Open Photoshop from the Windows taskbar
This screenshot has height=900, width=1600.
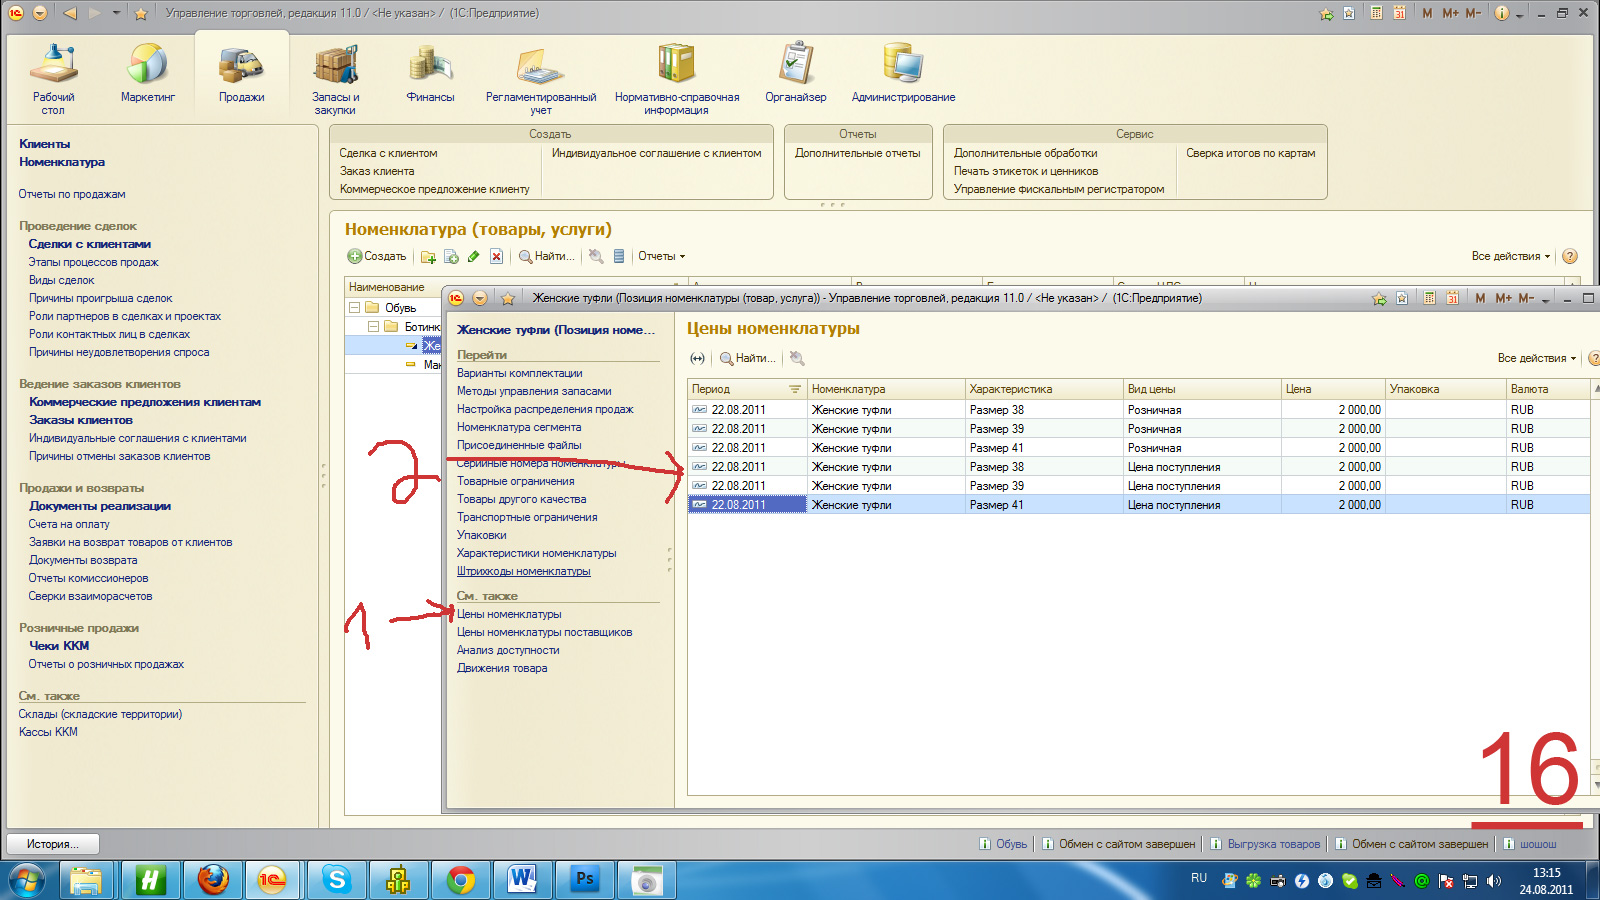(x=584, y=880)
